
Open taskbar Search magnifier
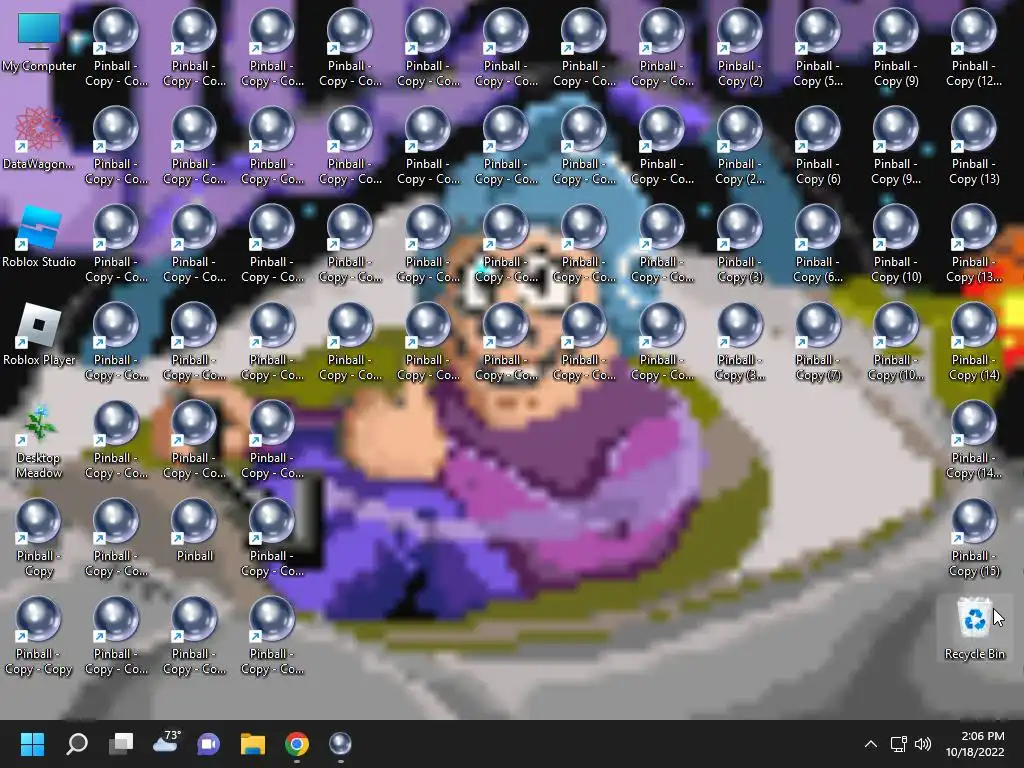76,743
